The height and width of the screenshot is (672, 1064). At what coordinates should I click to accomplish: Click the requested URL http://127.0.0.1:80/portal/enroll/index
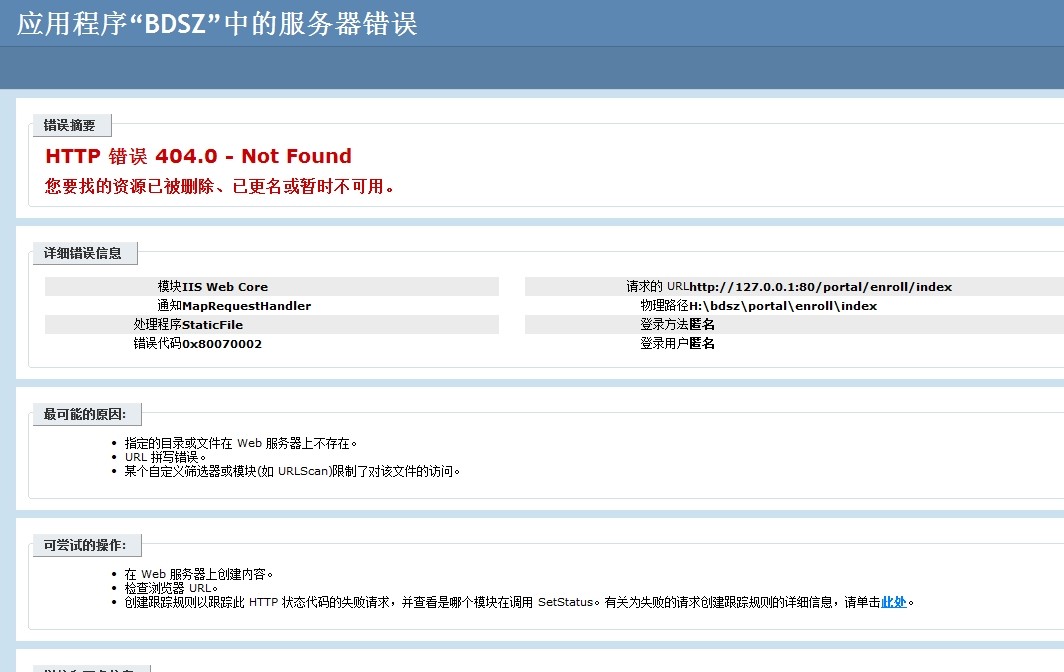(x=820, y=287)
